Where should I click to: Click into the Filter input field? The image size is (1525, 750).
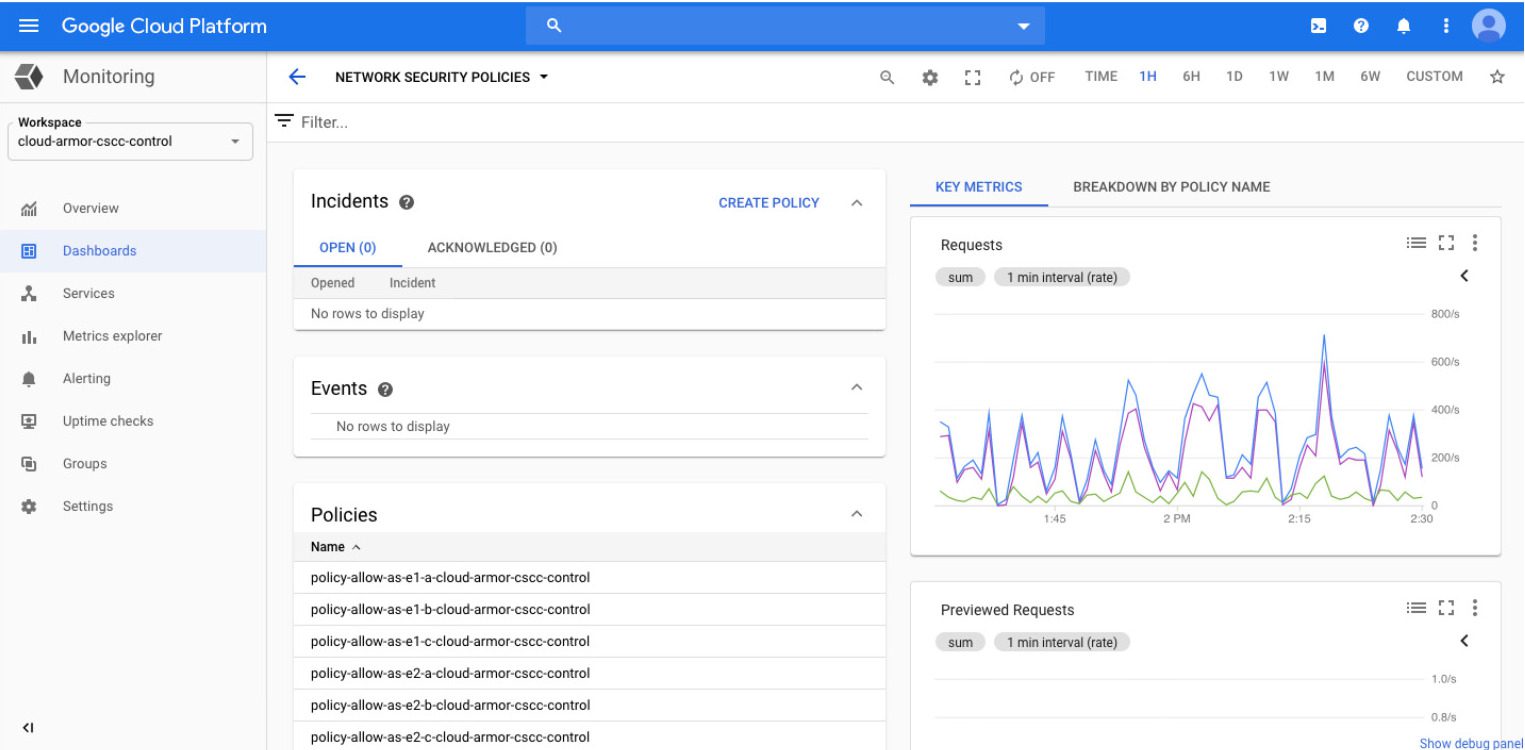pyautogui.click(x=895, y=122)
